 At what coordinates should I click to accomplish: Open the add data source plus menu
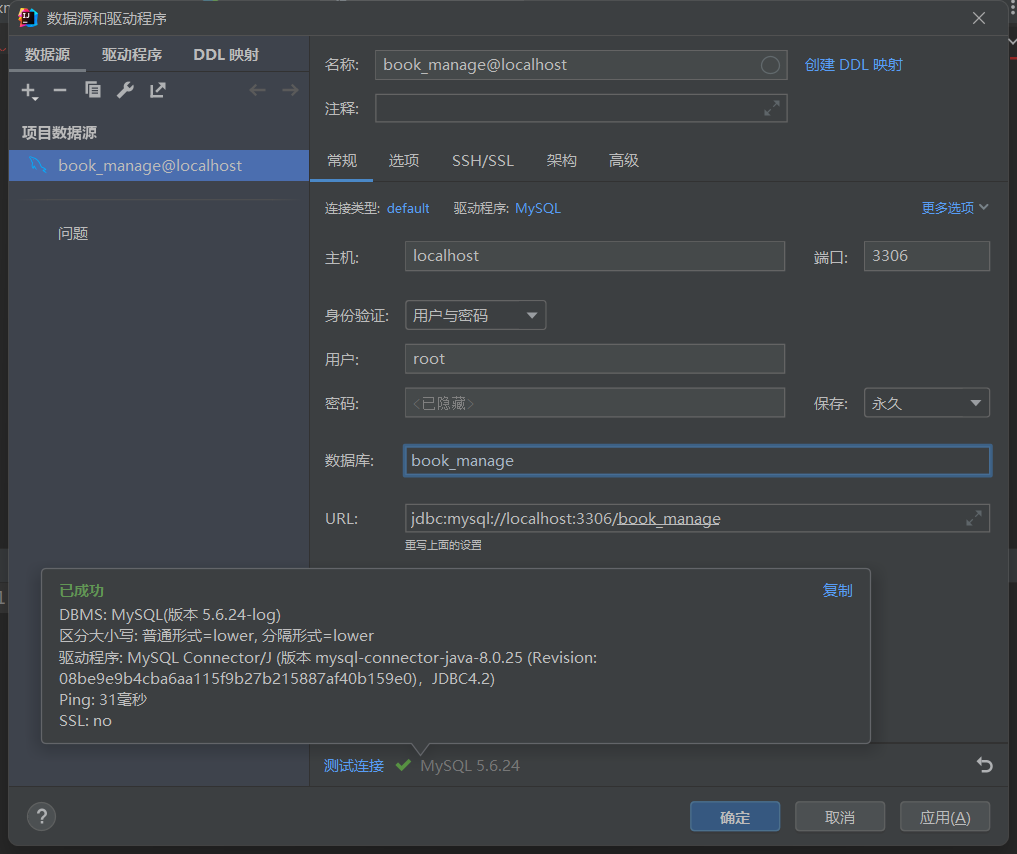[29, 91]
